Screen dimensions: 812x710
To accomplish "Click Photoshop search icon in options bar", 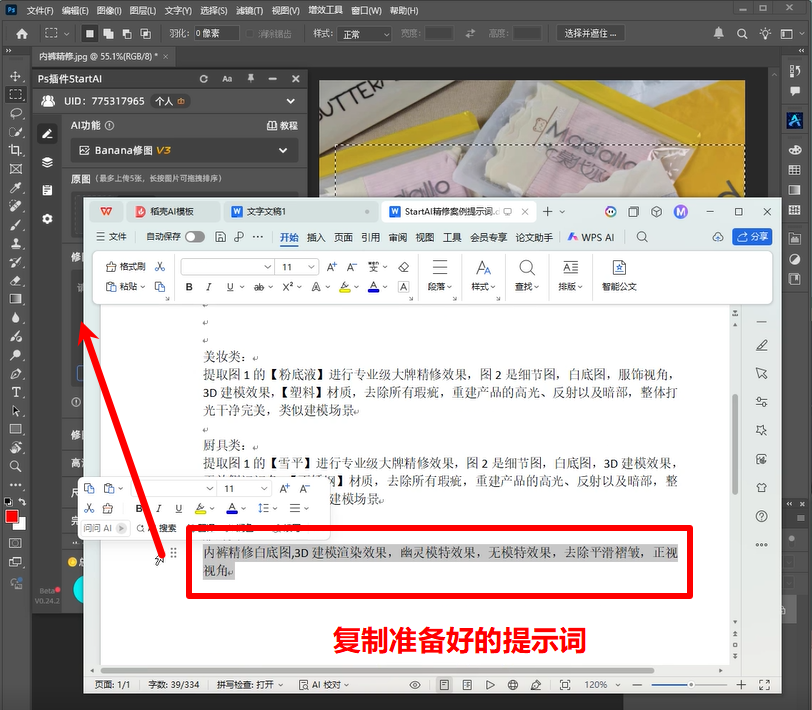I will pyautogui.click(x=742, y=34).
